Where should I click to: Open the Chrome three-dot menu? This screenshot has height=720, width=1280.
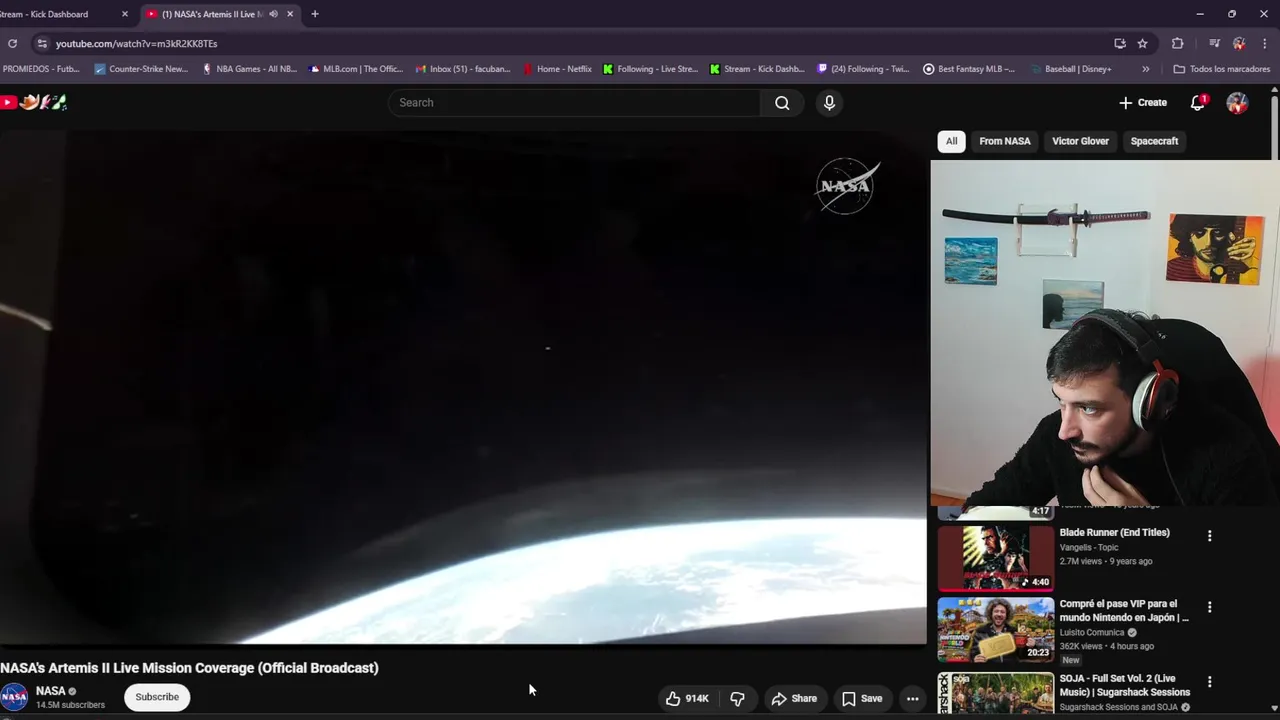(1265, 43)
